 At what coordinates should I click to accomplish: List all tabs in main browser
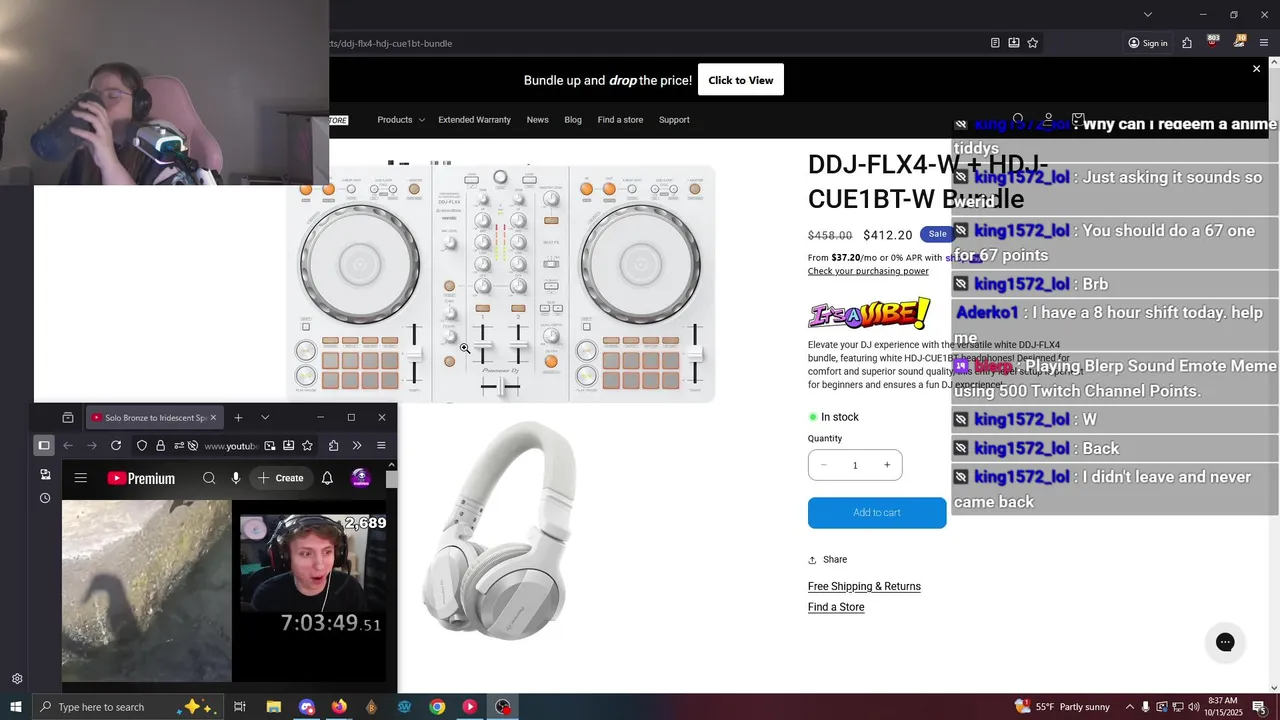coord(1148,14)
